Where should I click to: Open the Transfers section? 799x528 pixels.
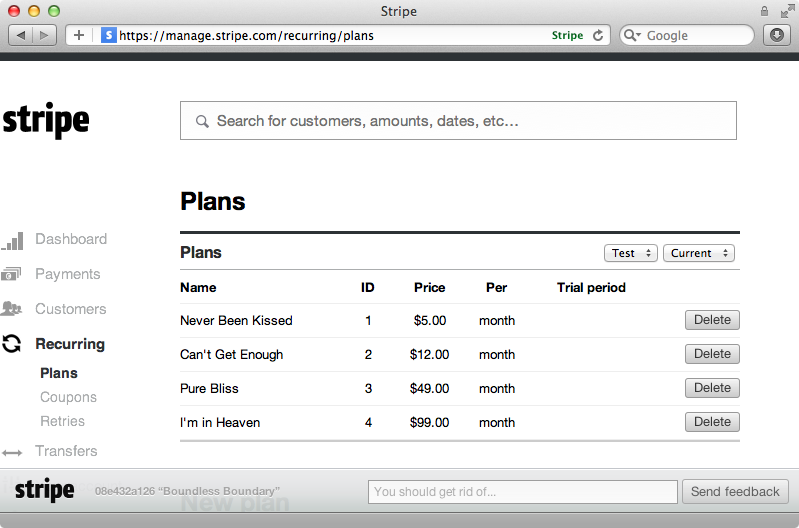tap(66, 451)
